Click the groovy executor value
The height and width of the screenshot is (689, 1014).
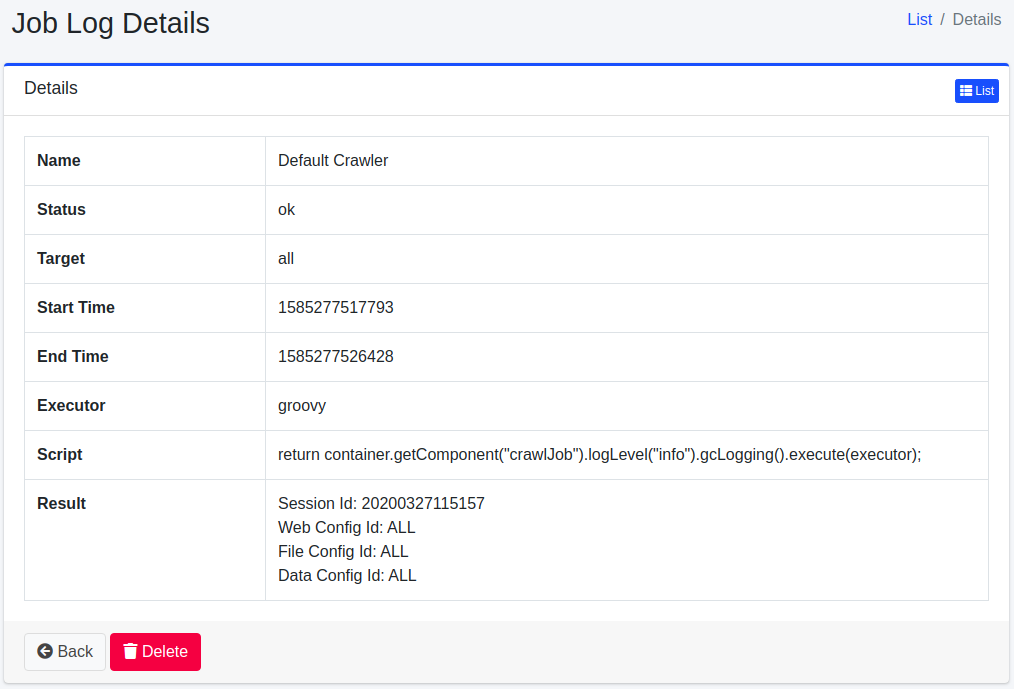click(x=302, y=406)
